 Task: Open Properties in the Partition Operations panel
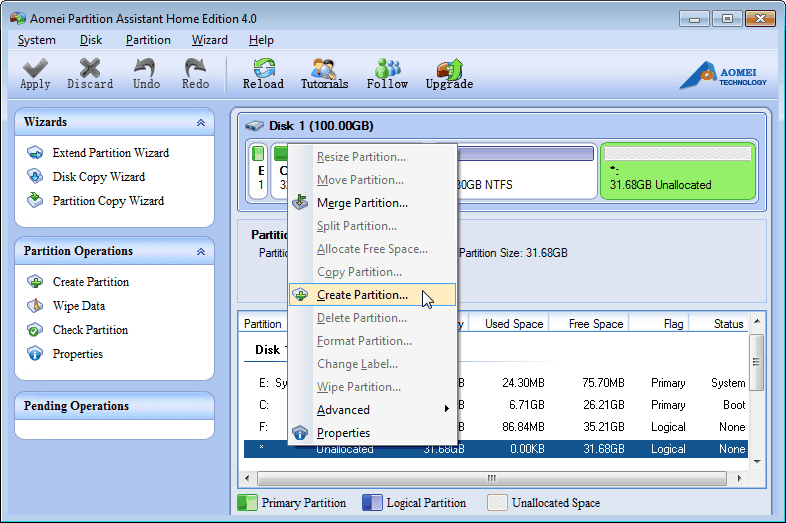[78, 354]
